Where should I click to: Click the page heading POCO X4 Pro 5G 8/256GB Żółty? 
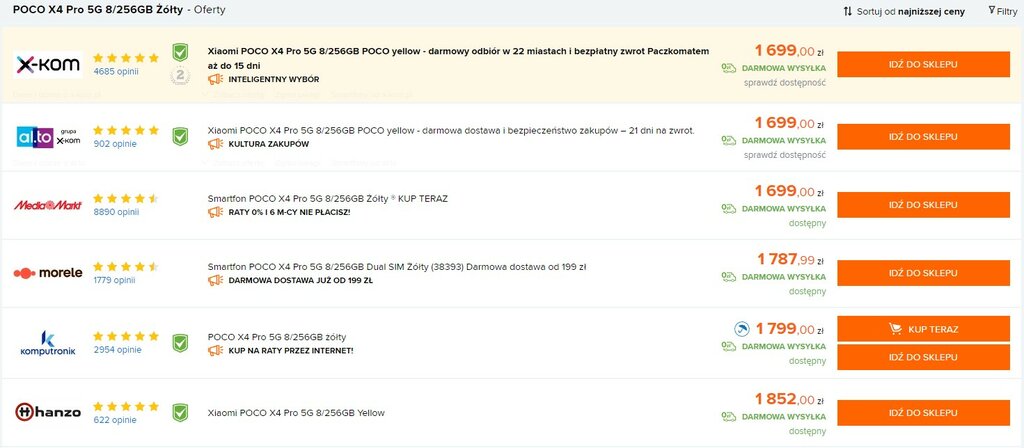coord(98,10)
